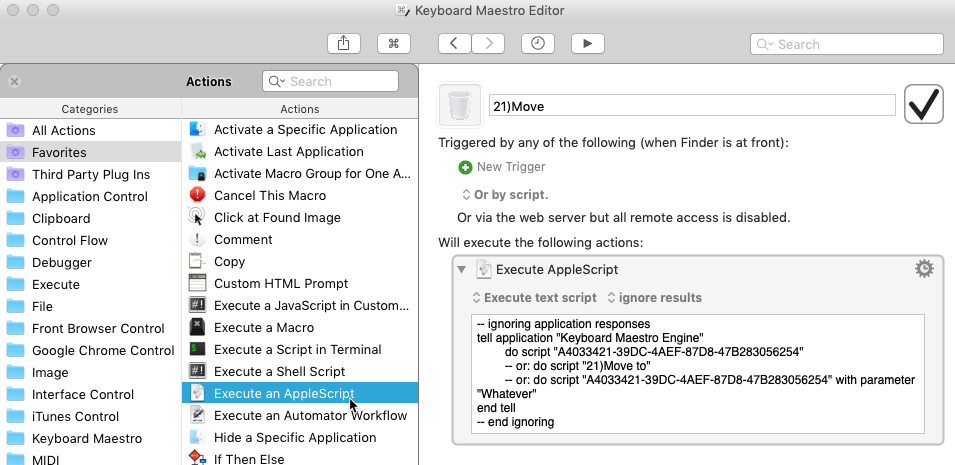The image size is (955, 465).
Task: Click the If Then Else icon
Action: pyautogui.click(x=197, y=458)
